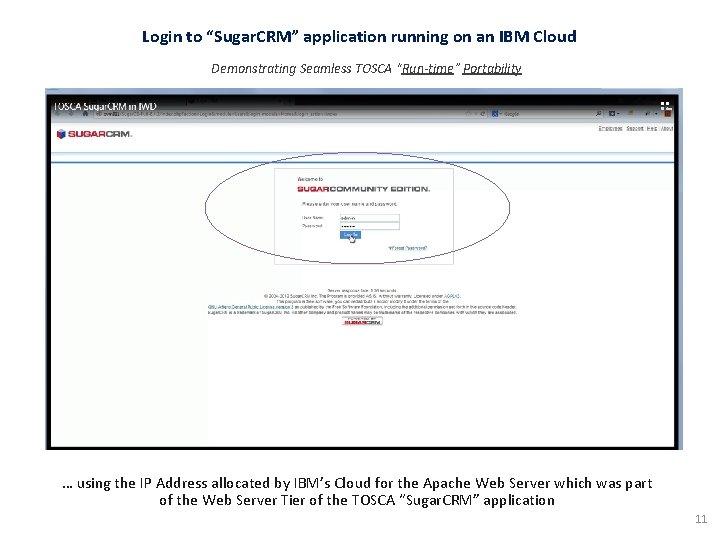Open the Help link in the header
The width and height of the screenshot is (720, 540).
click(652, 128)
